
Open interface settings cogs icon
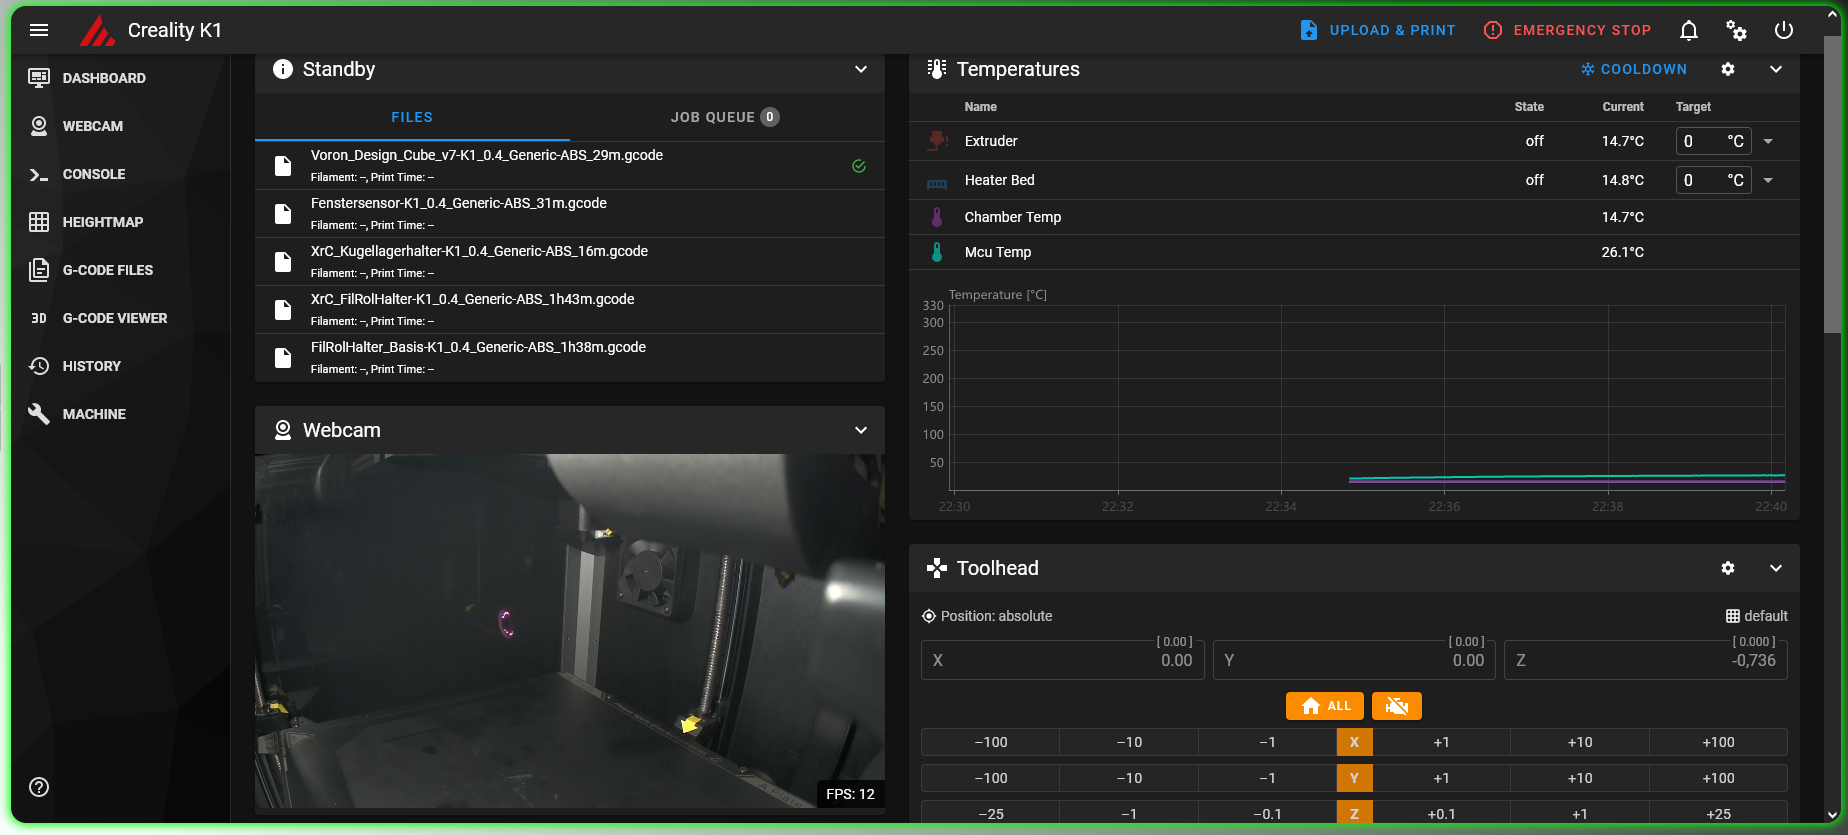coord(1736,30)
